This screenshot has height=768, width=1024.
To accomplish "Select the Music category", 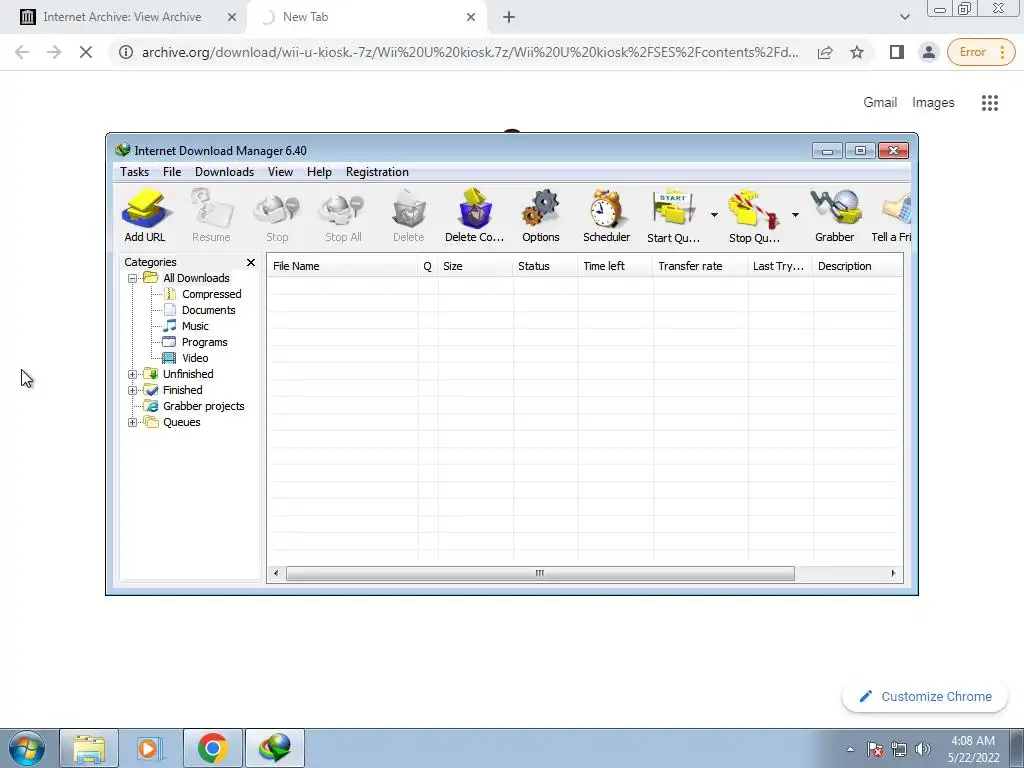I will pyautogui.click(x=195, y=326).
